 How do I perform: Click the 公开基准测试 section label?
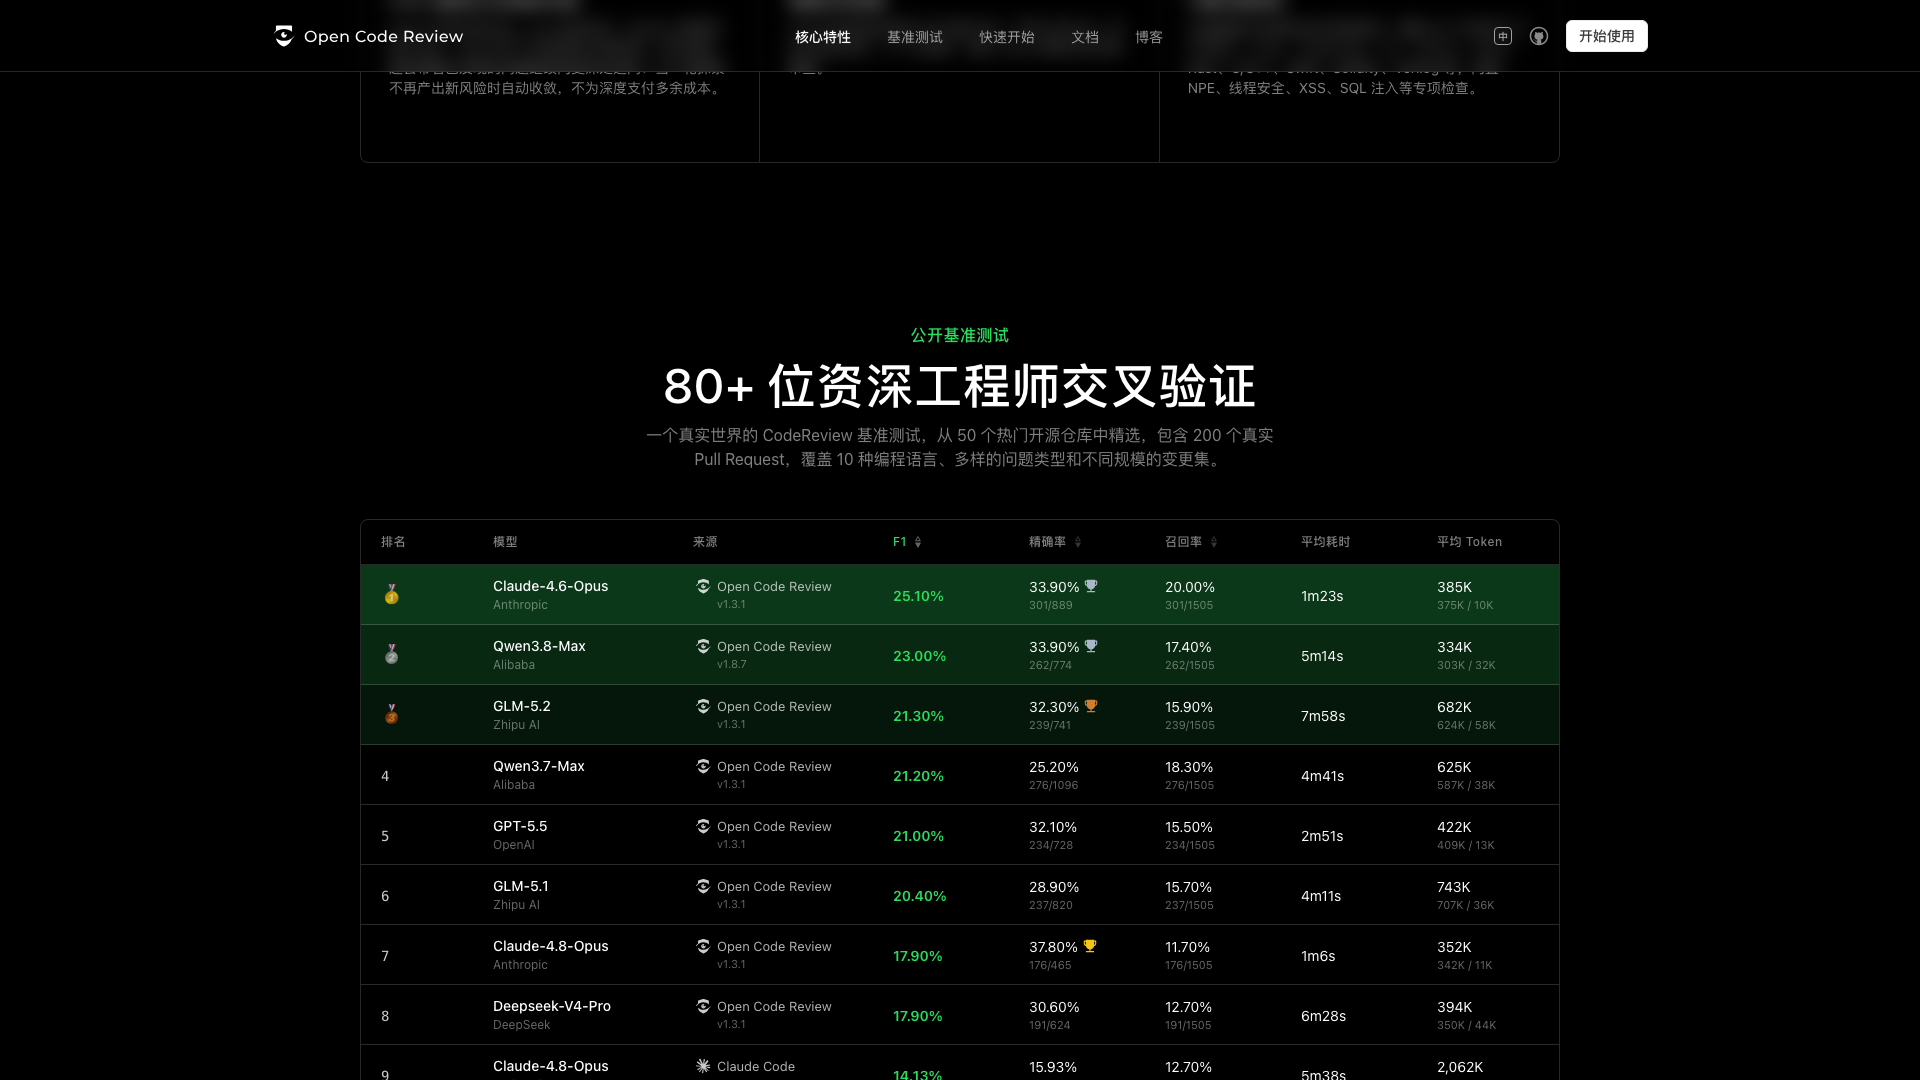pyautogui.click(x=960, y=335)
